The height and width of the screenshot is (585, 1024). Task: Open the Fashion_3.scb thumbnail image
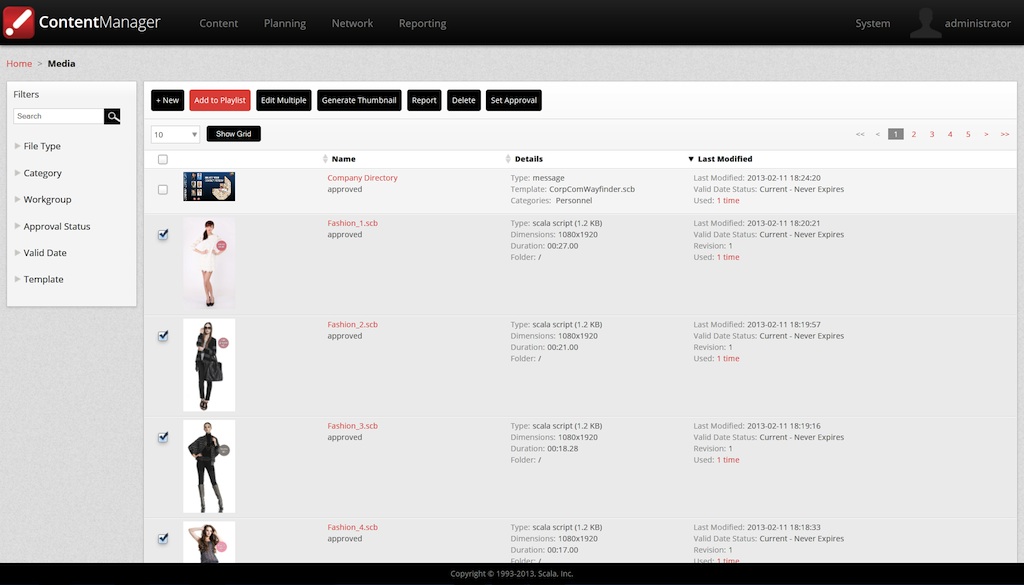209,466
